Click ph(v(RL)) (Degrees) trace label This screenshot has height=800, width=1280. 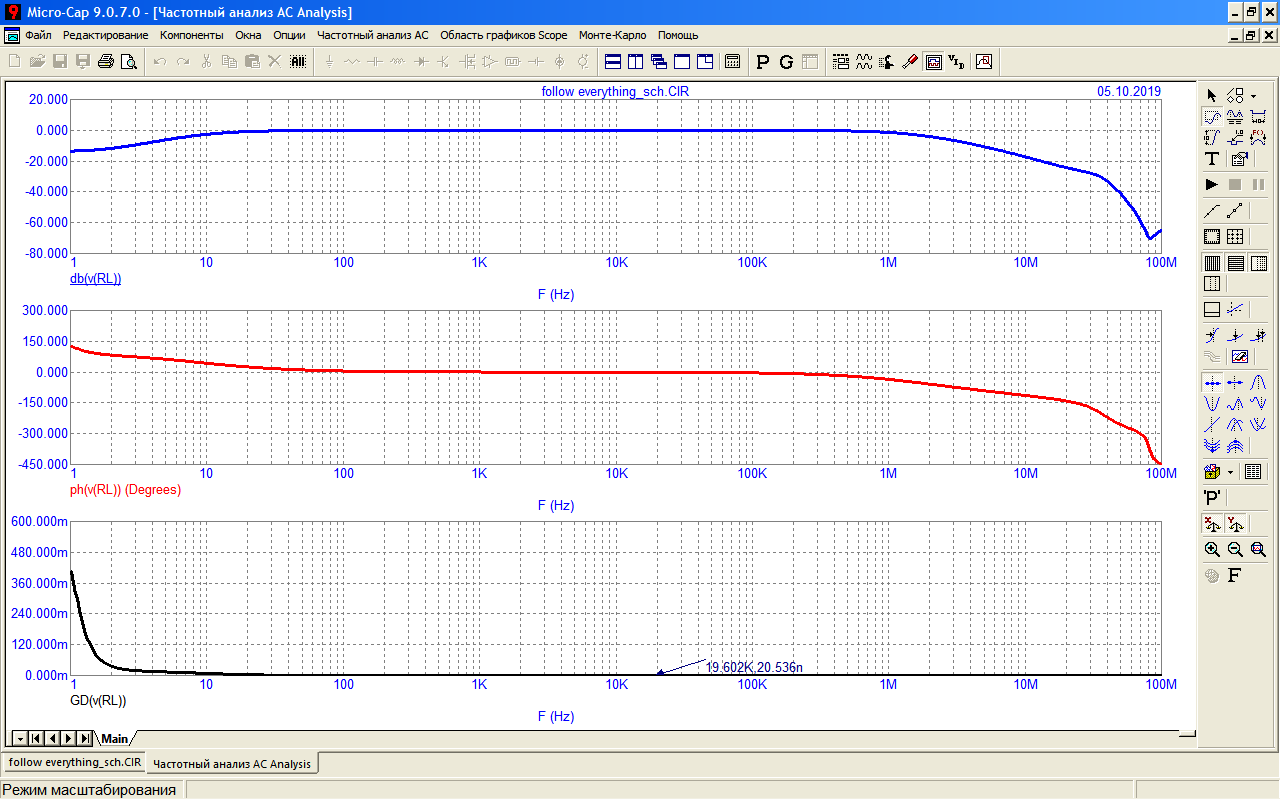click(x=124, y=490)
